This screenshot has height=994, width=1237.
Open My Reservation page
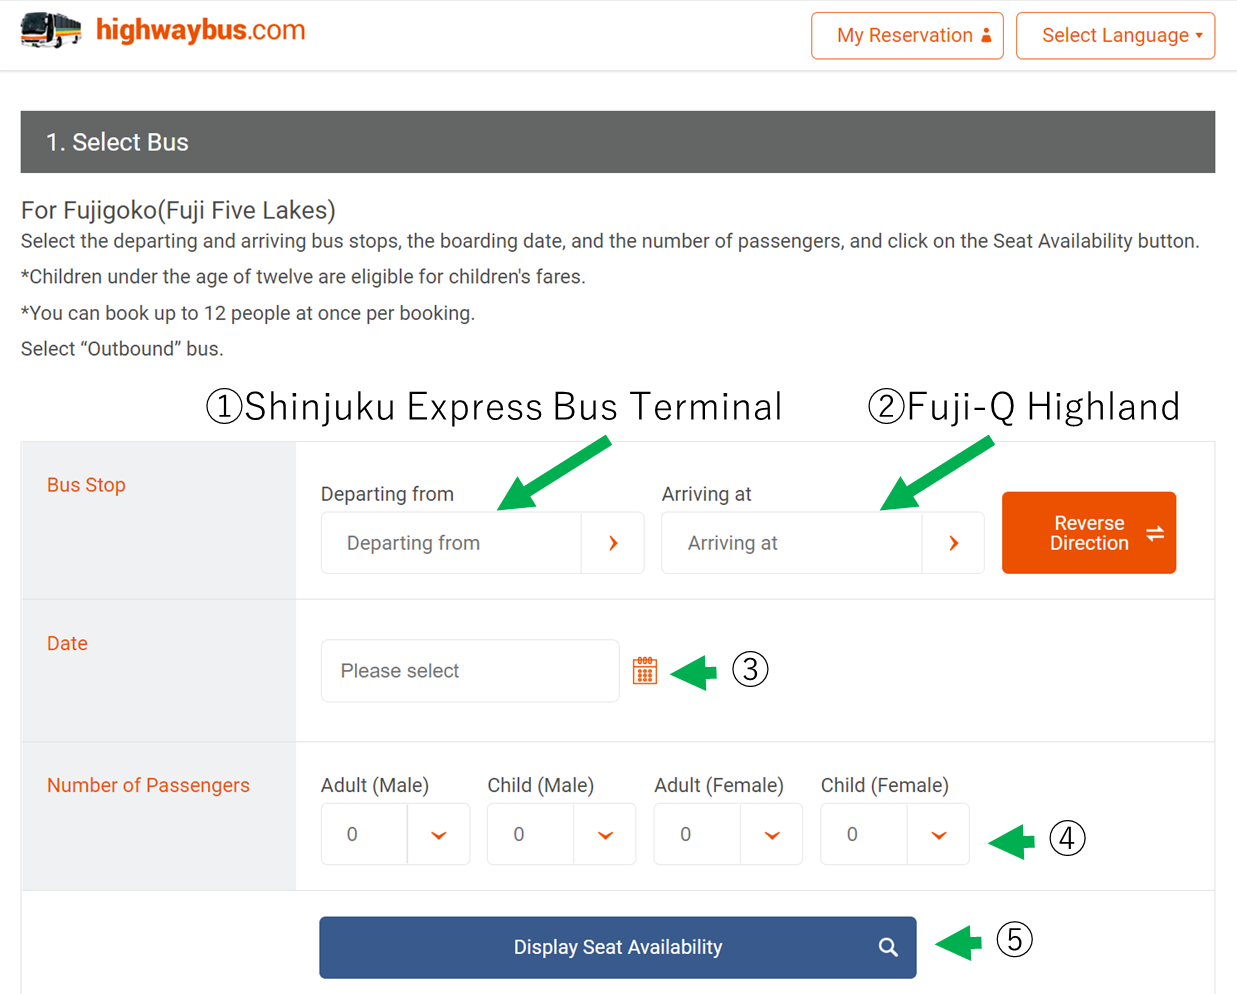(x=907, y=36)
